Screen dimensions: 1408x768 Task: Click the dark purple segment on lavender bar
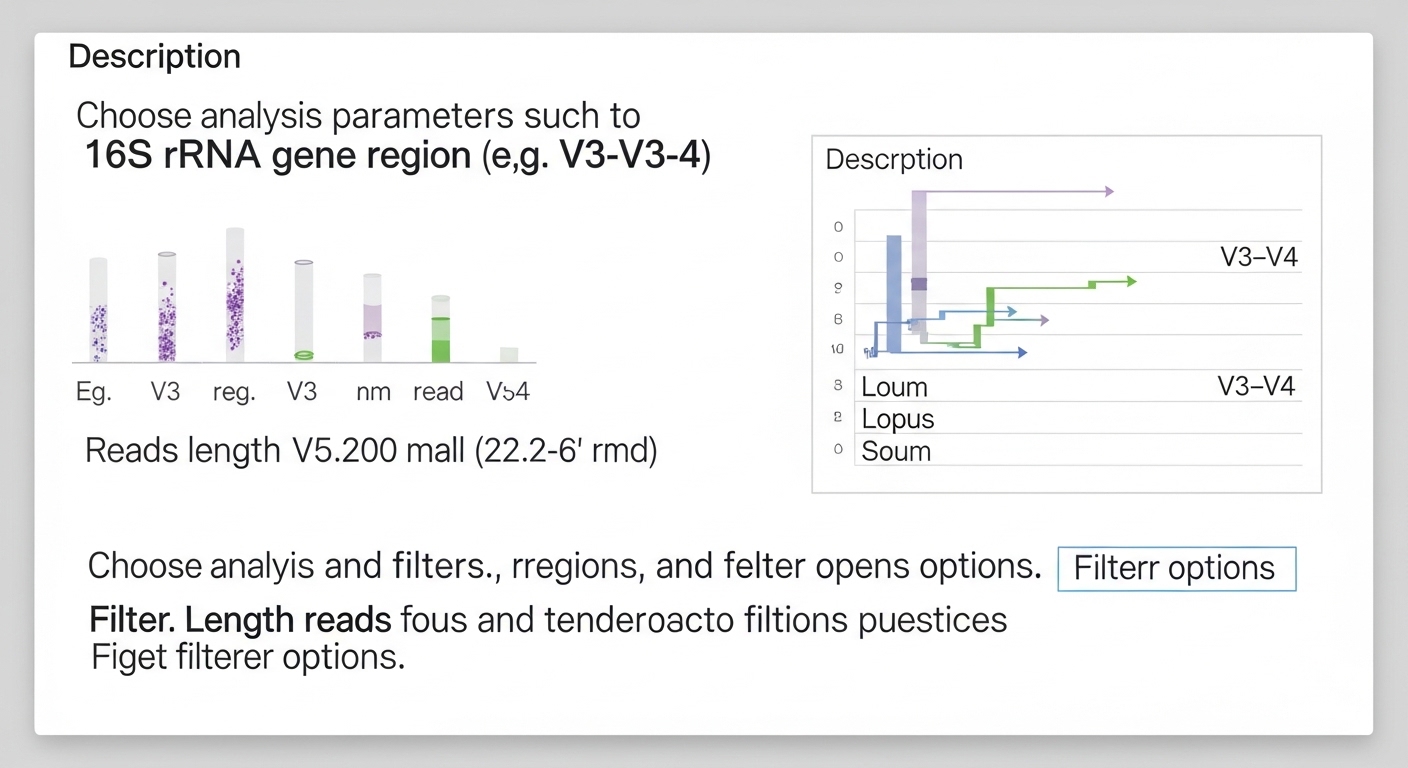pyautogui.click(x=919, y=284)
